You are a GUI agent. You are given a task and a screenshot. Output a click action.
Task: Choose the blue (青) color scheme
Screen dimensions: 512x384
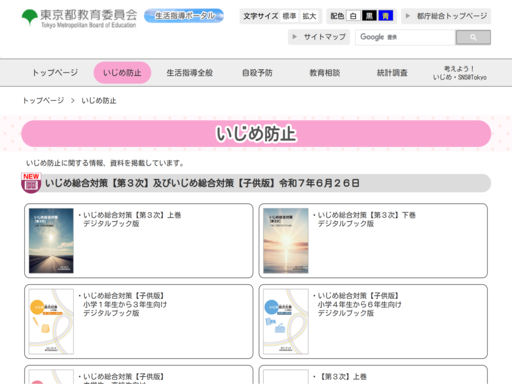pos(386,16)
